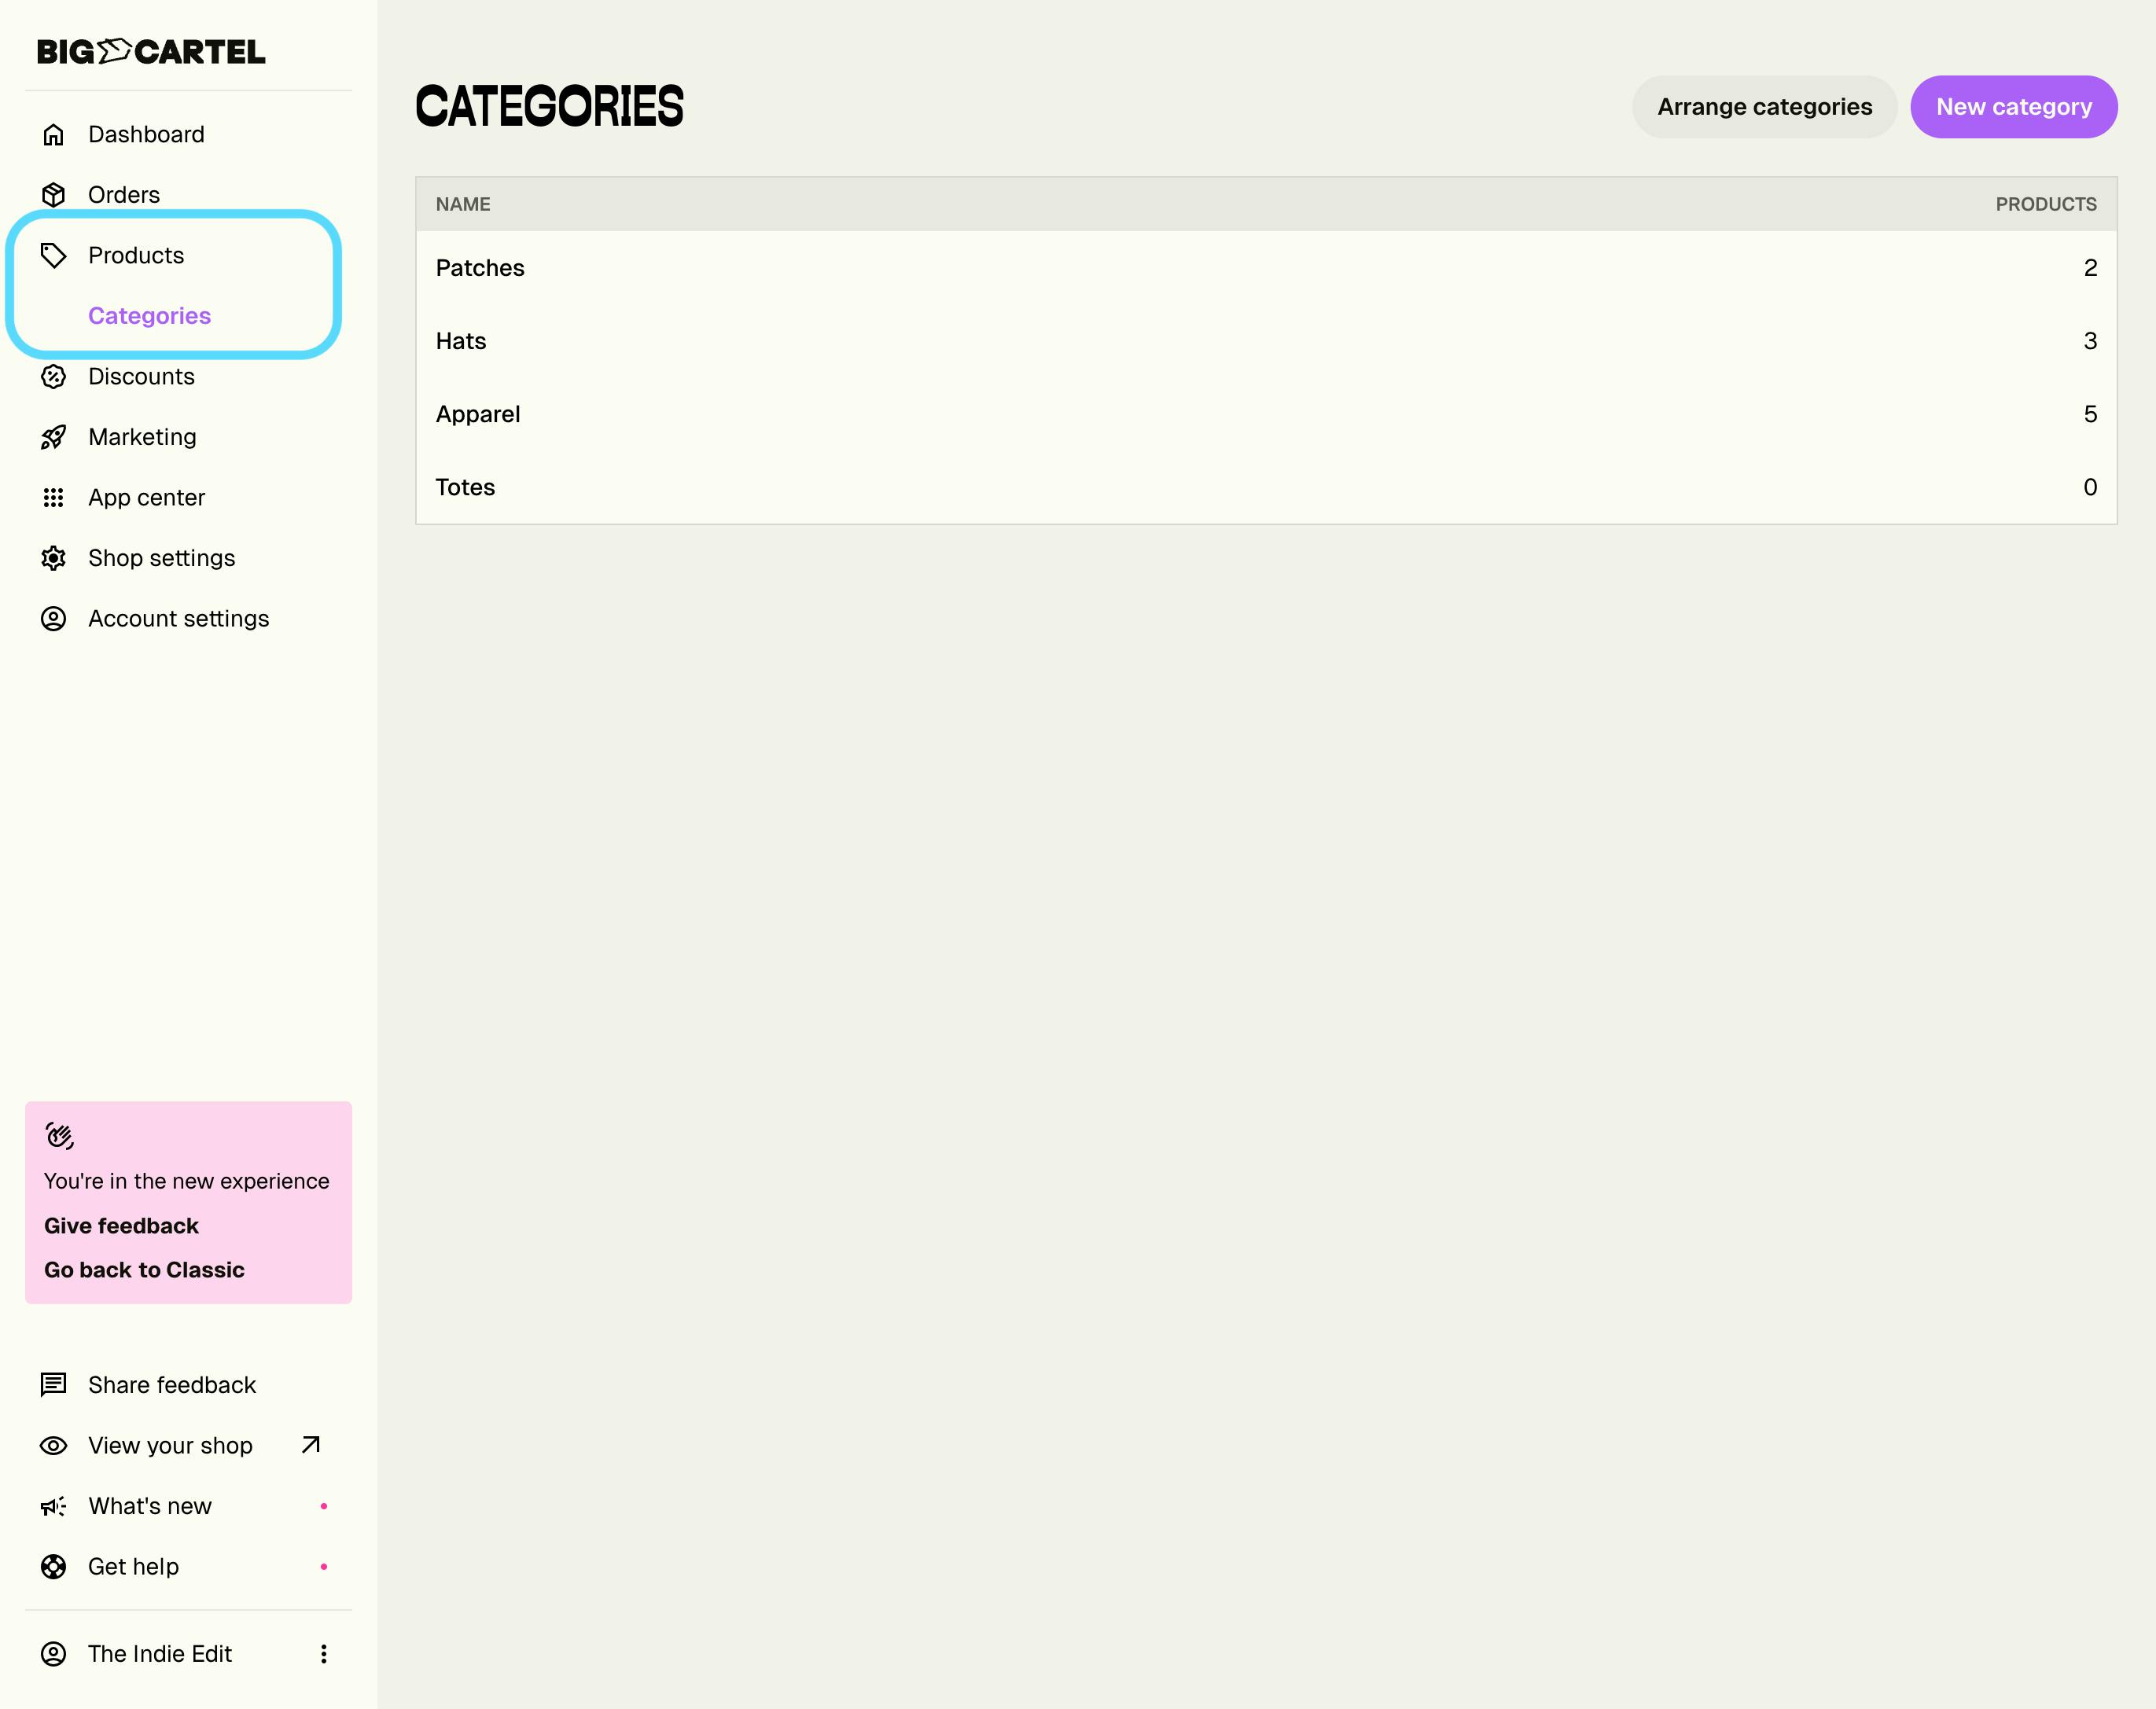Click the Give feedback link

(121, 1226)
